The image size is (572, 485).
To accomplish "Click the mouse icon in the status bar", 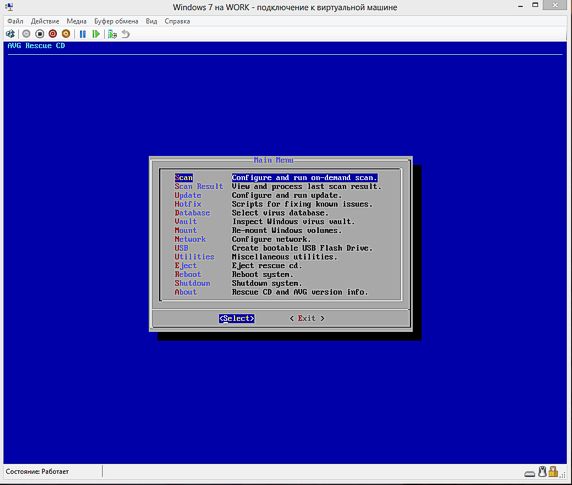I will tap(542, 472).
